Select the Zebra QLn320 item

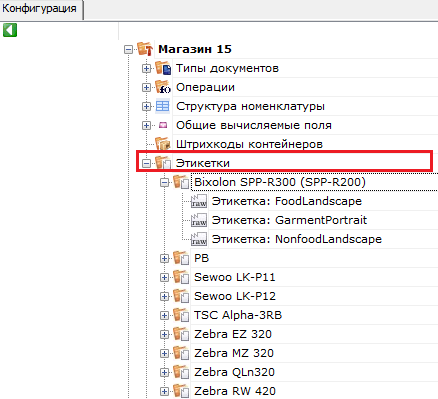(x=234, y=372)
